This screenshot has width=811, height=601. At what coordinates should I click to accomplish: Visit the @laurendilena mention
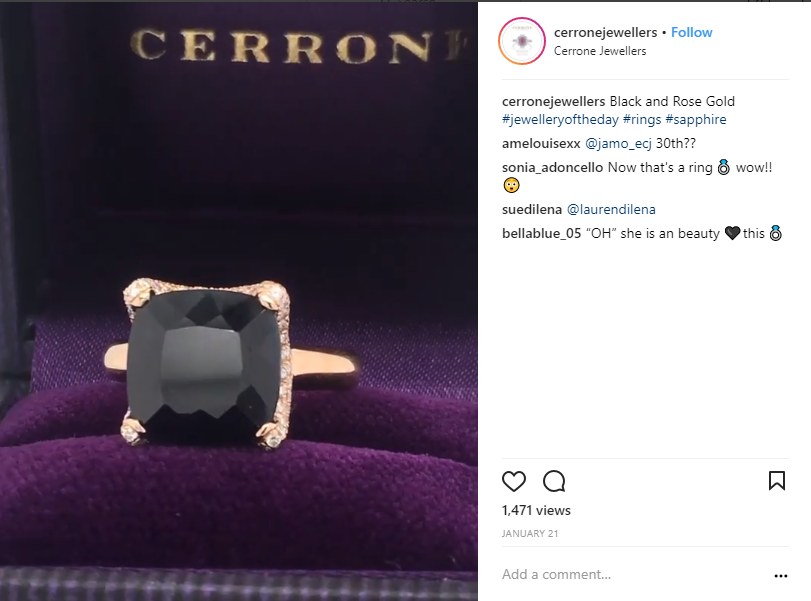click(x=611, y=209)
